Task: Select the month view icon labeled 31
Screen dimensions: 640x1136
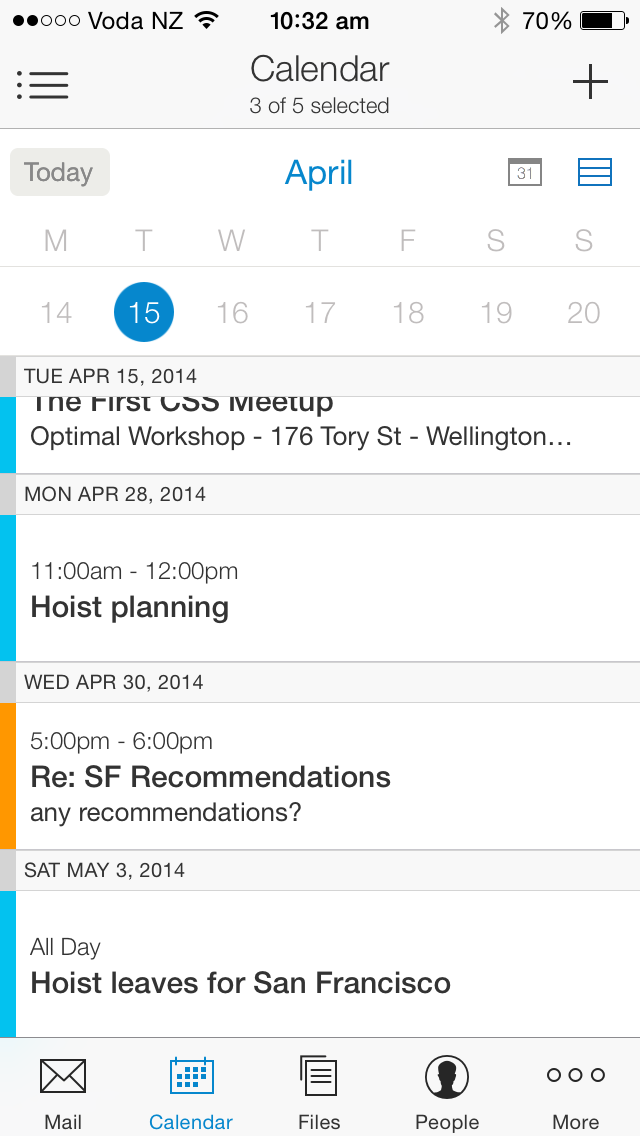Action: click(x=524, y=171)
